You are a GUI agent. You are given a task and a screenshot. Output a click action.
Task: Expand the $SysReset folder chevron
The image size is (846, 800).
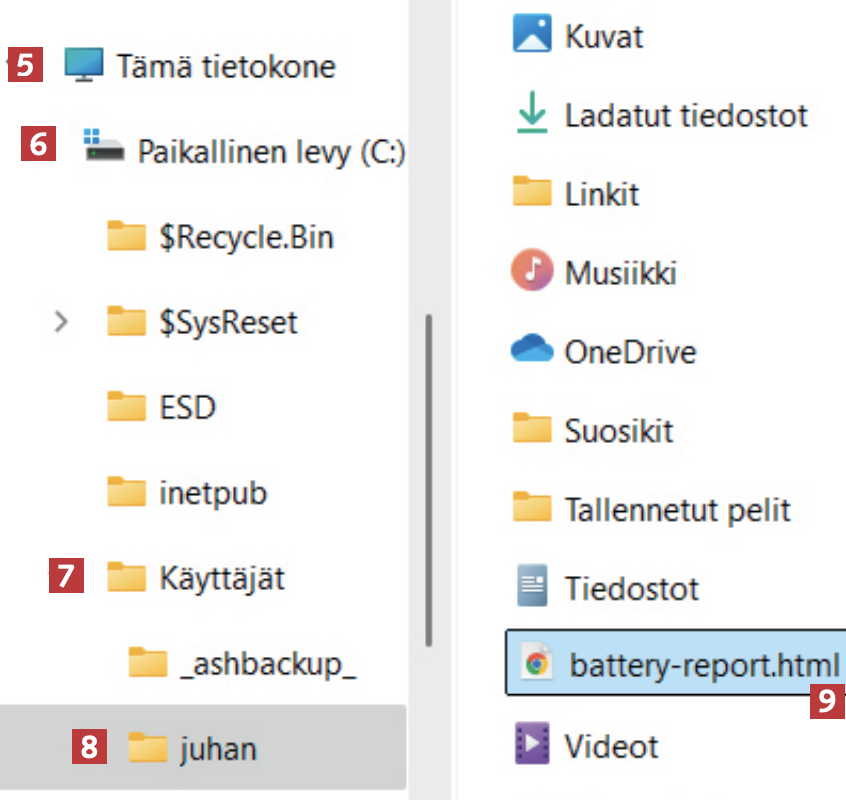(61, 322)
